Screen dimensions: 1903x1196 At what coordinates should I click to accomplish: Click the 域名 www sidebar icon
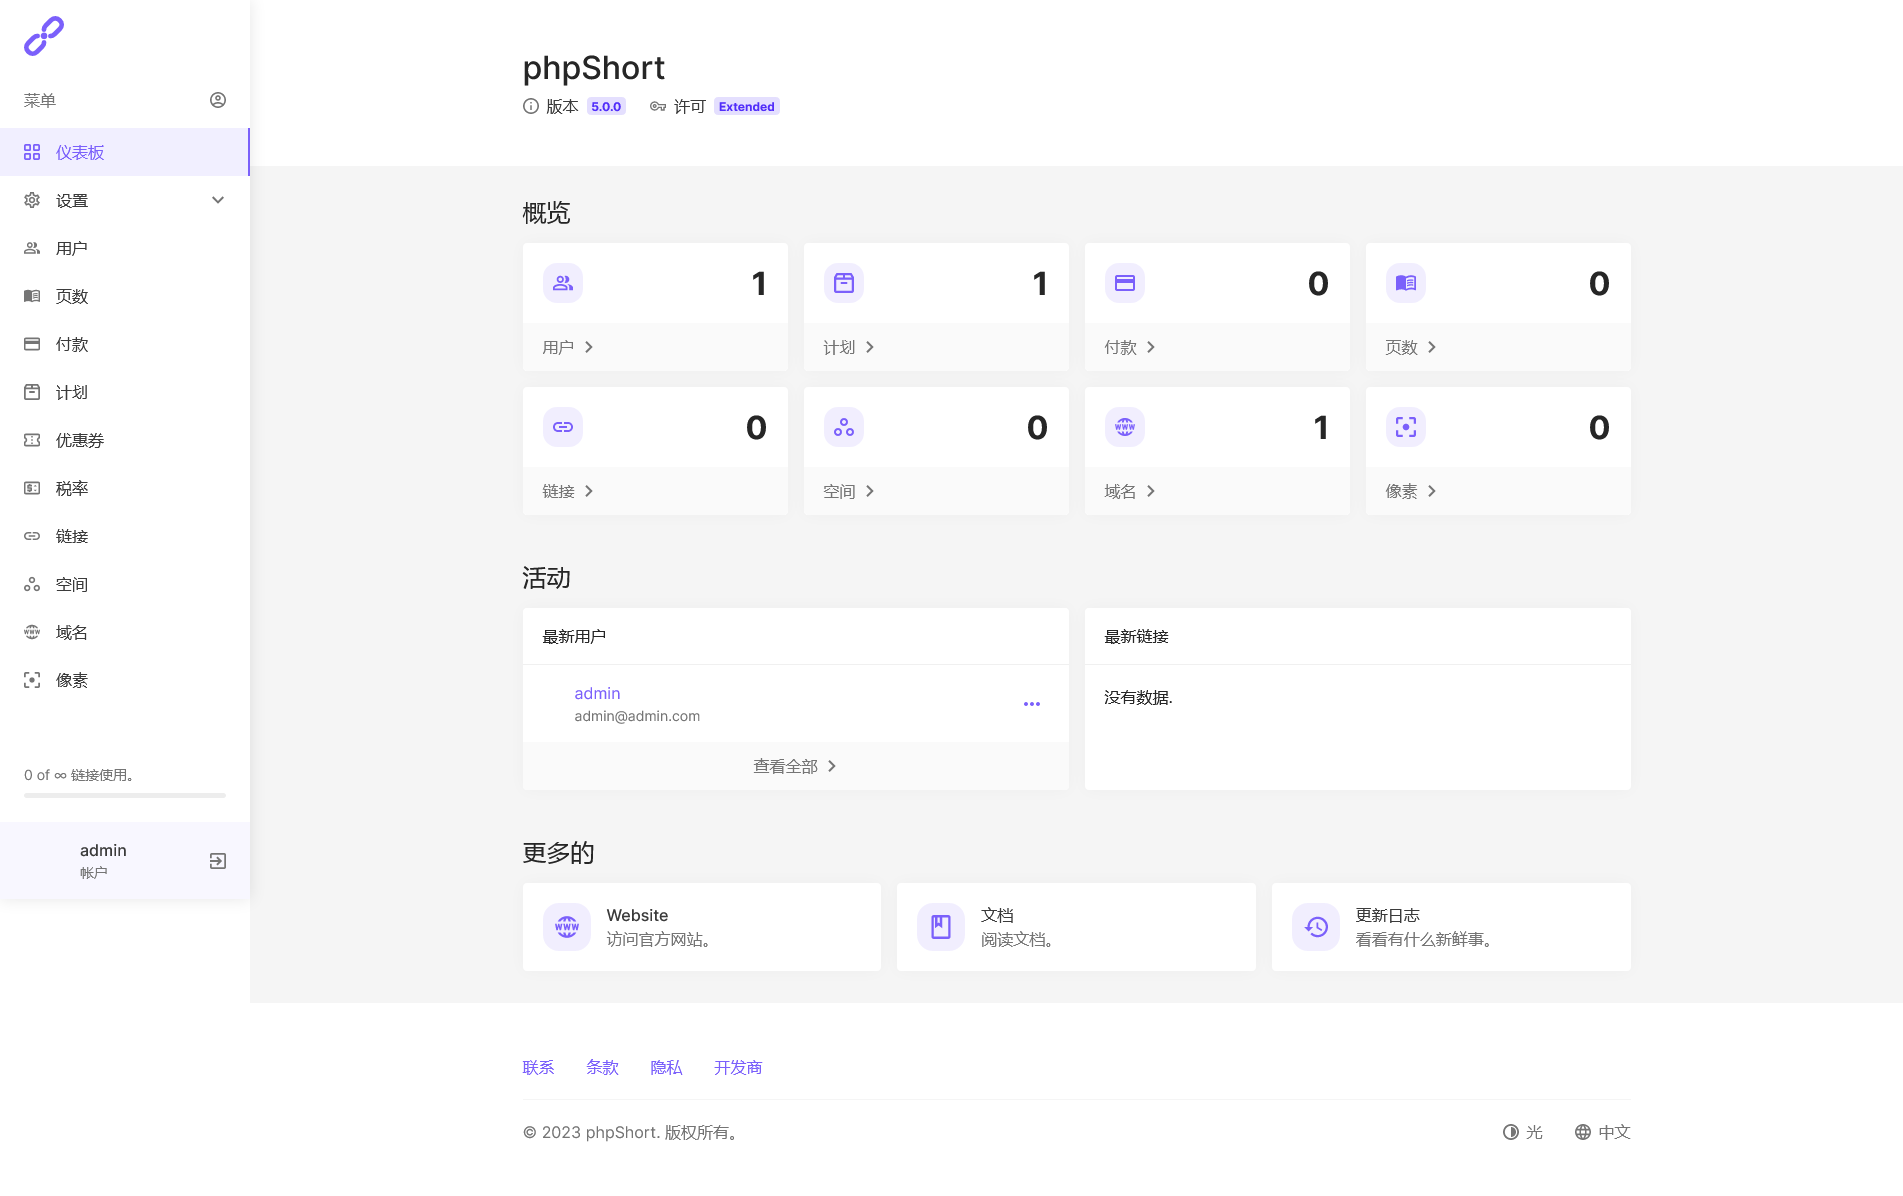tap(32, 632)
